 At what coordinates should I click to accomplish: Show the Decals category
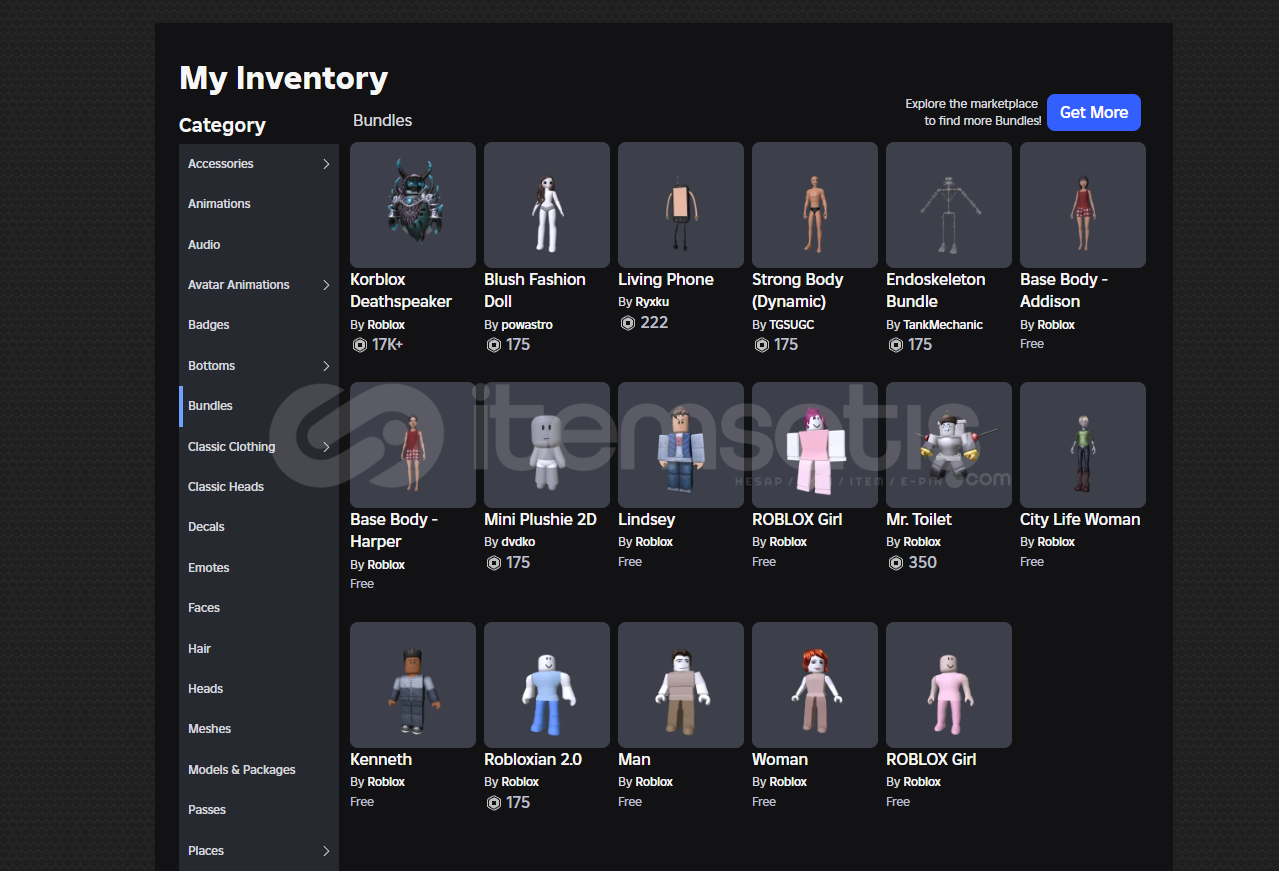point(259,527)
